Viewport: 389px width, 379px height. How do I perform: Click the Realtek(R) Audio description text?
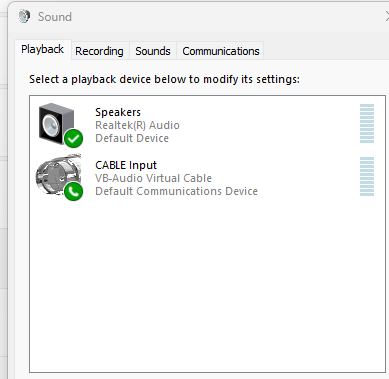tap(137, 125)
